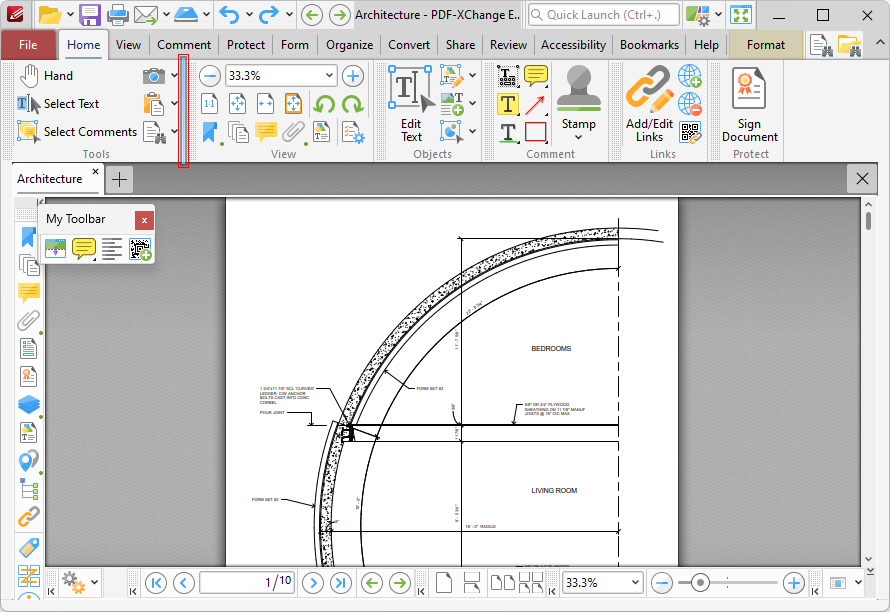Viewport: 890px width, 612px height.
Task: Open the Destinations pane from left sidebar
Action: click(x=28, y=460)
